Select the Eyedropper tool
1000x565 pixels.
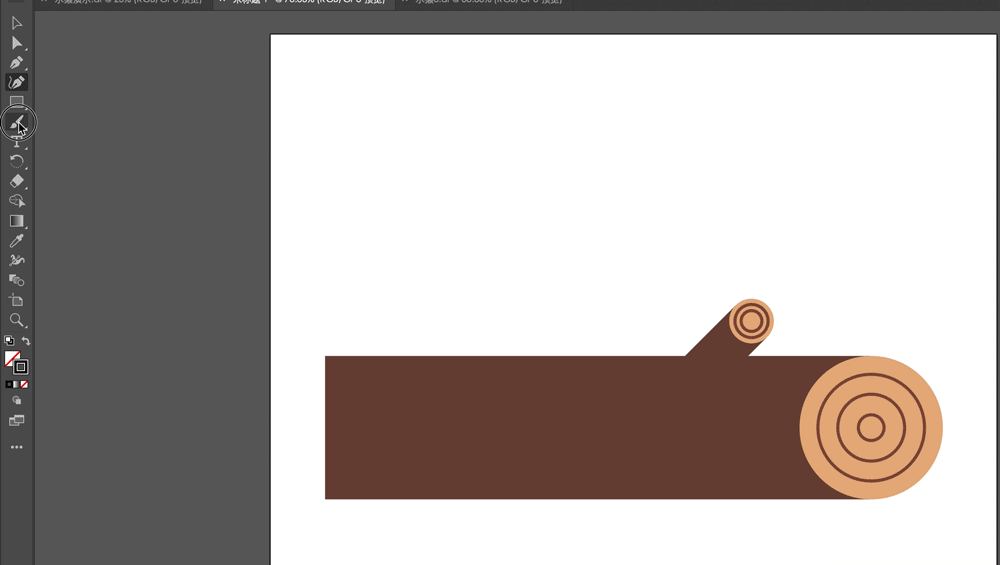pyautogui.click(x=17, y=240)
